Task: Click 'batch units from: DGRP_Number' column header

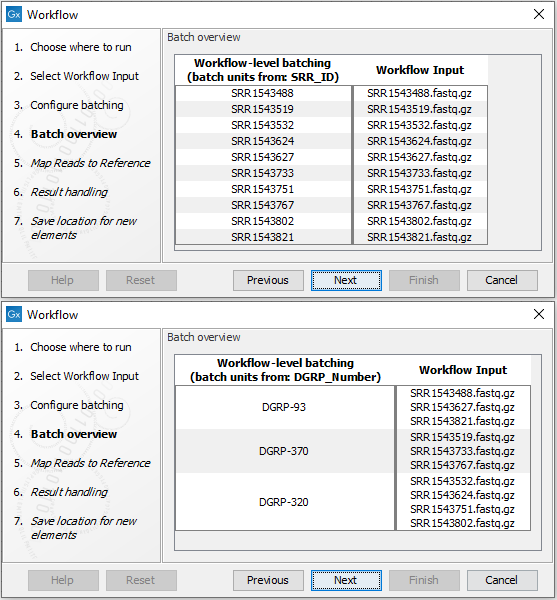Action: (285, 370)
